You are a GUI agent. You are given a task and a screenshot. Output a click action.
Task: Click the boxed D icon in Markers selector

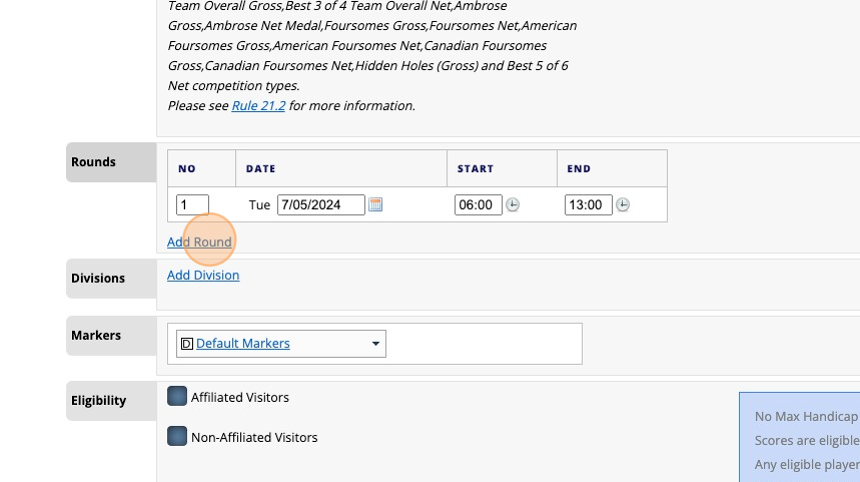[x=186, y=344]
